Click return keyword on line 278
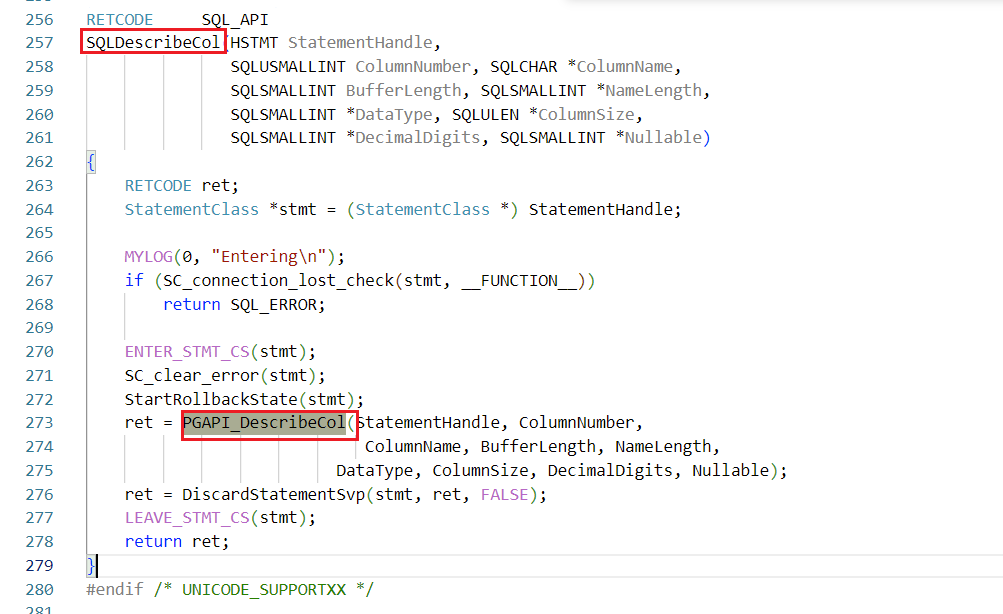 154,542
